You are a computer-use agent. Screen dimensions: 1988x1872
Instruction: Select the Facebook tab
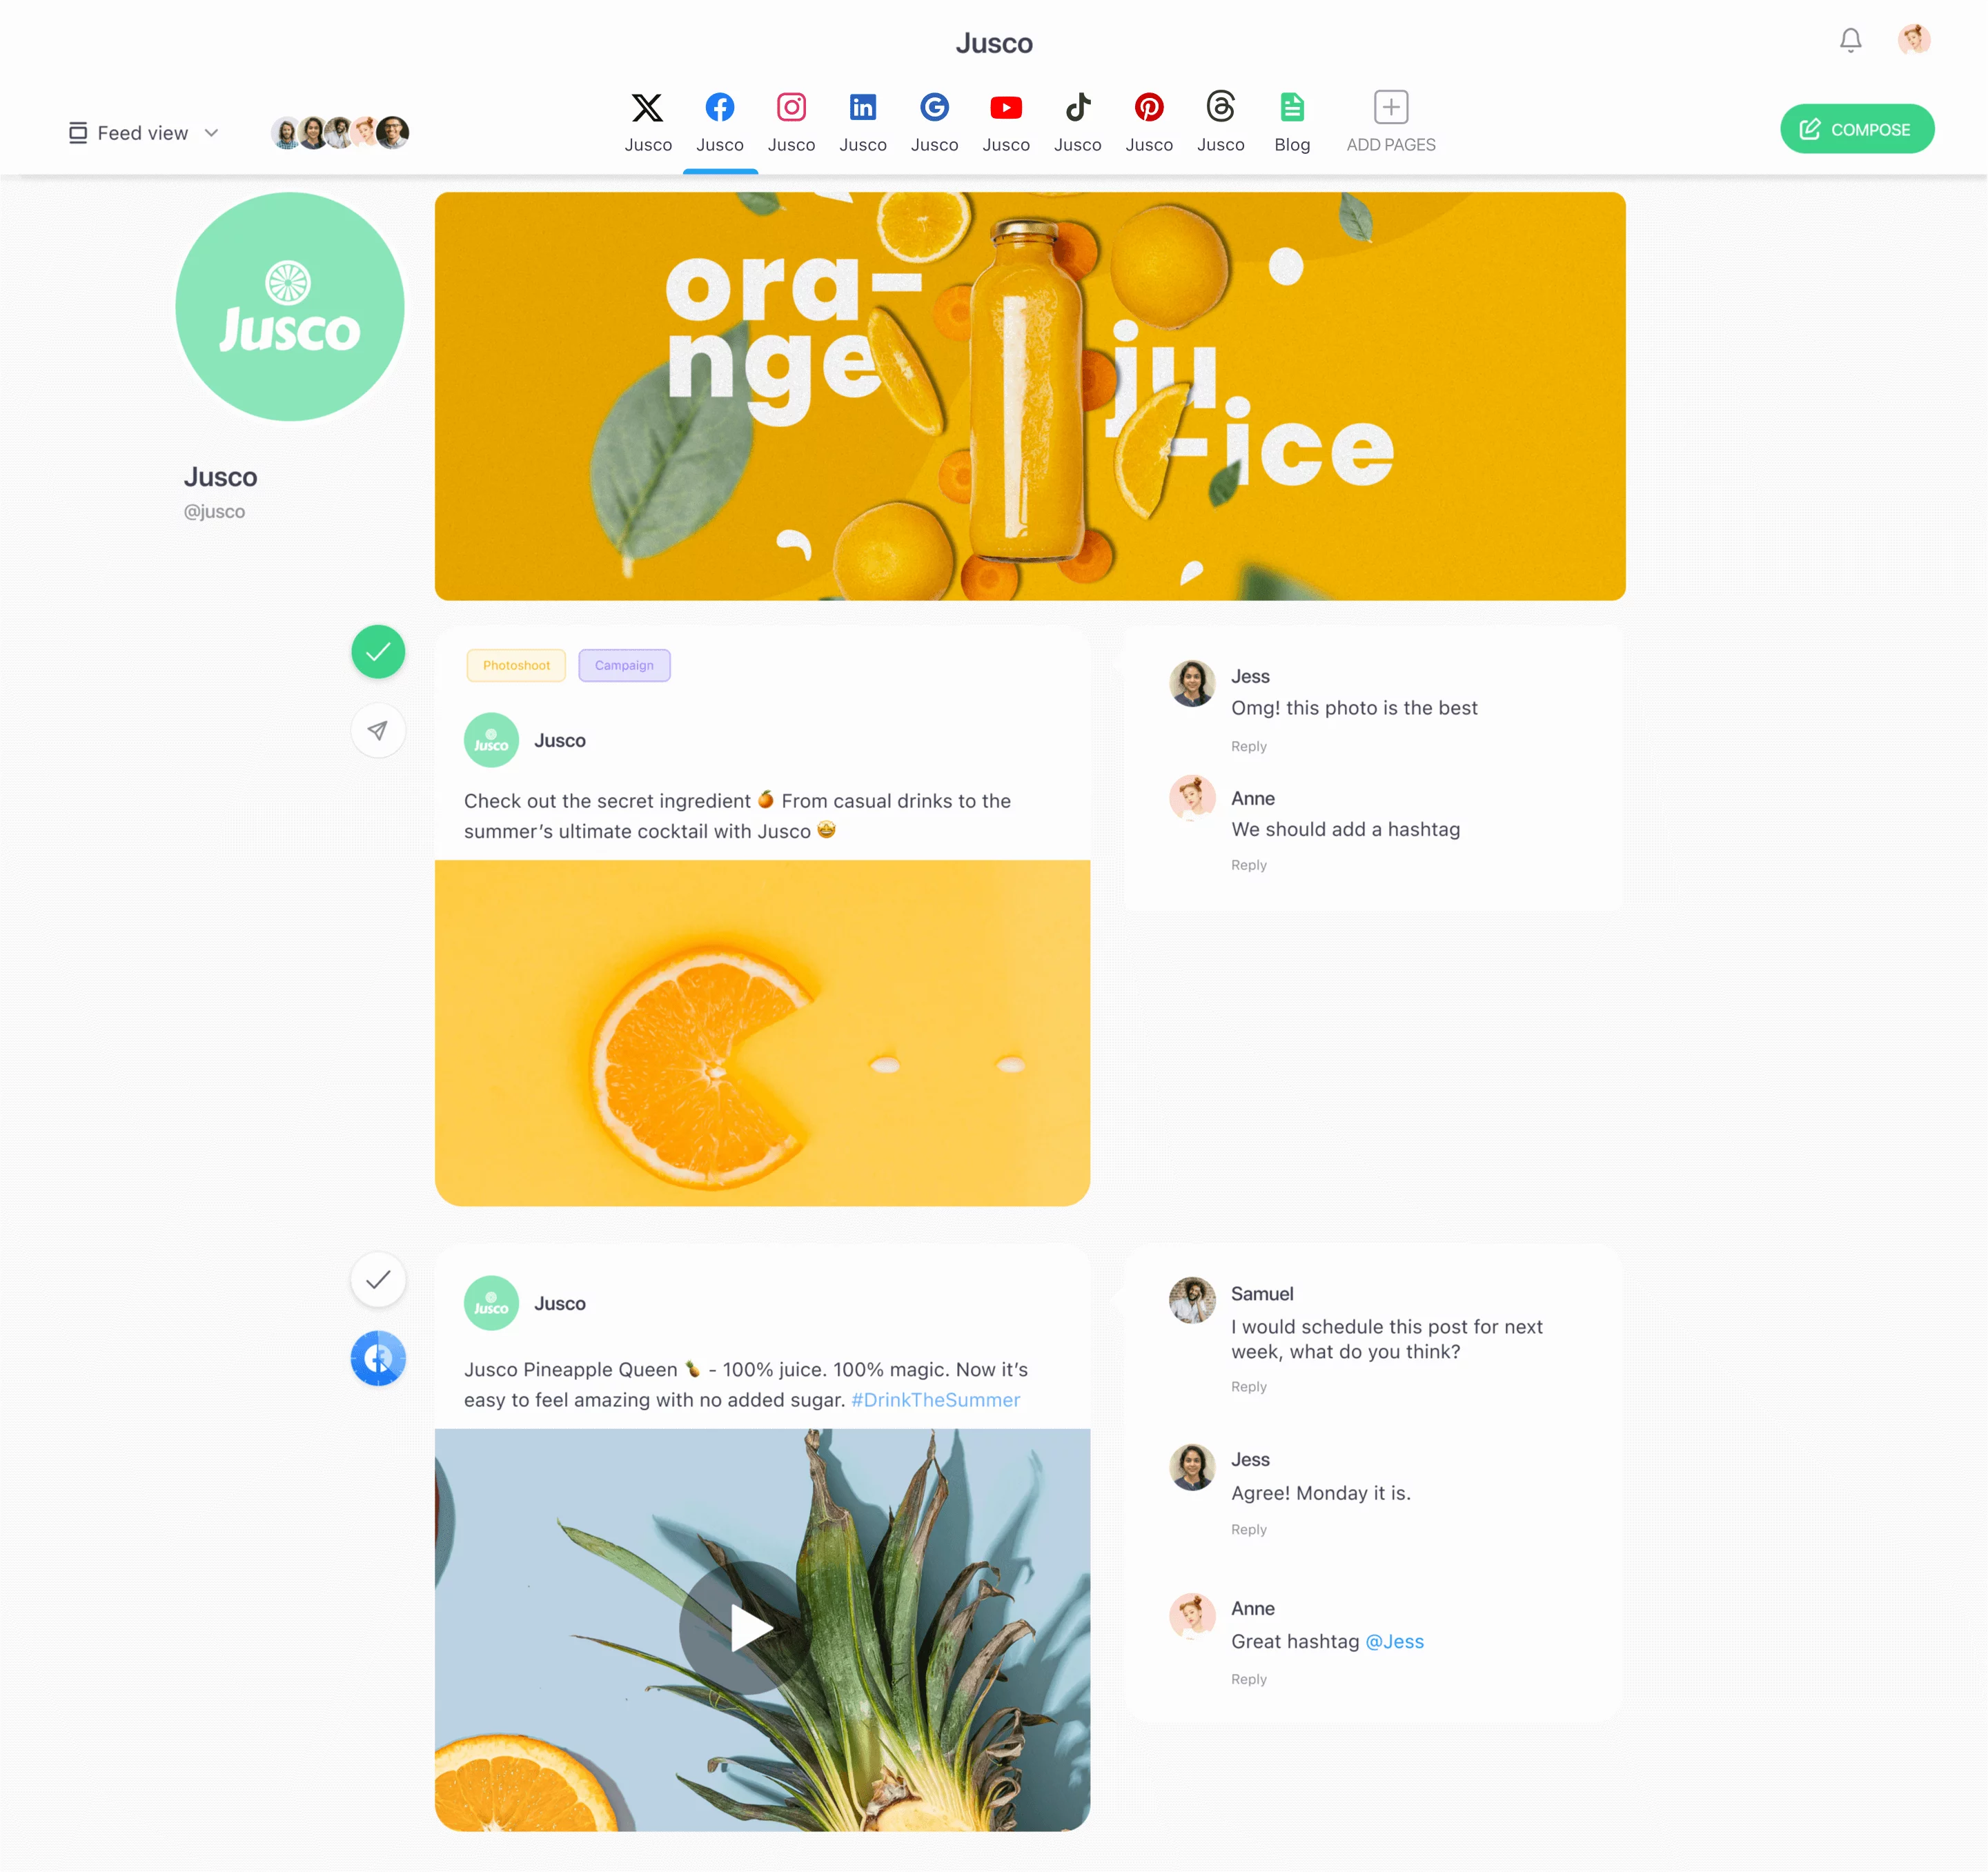coord(720,119)
